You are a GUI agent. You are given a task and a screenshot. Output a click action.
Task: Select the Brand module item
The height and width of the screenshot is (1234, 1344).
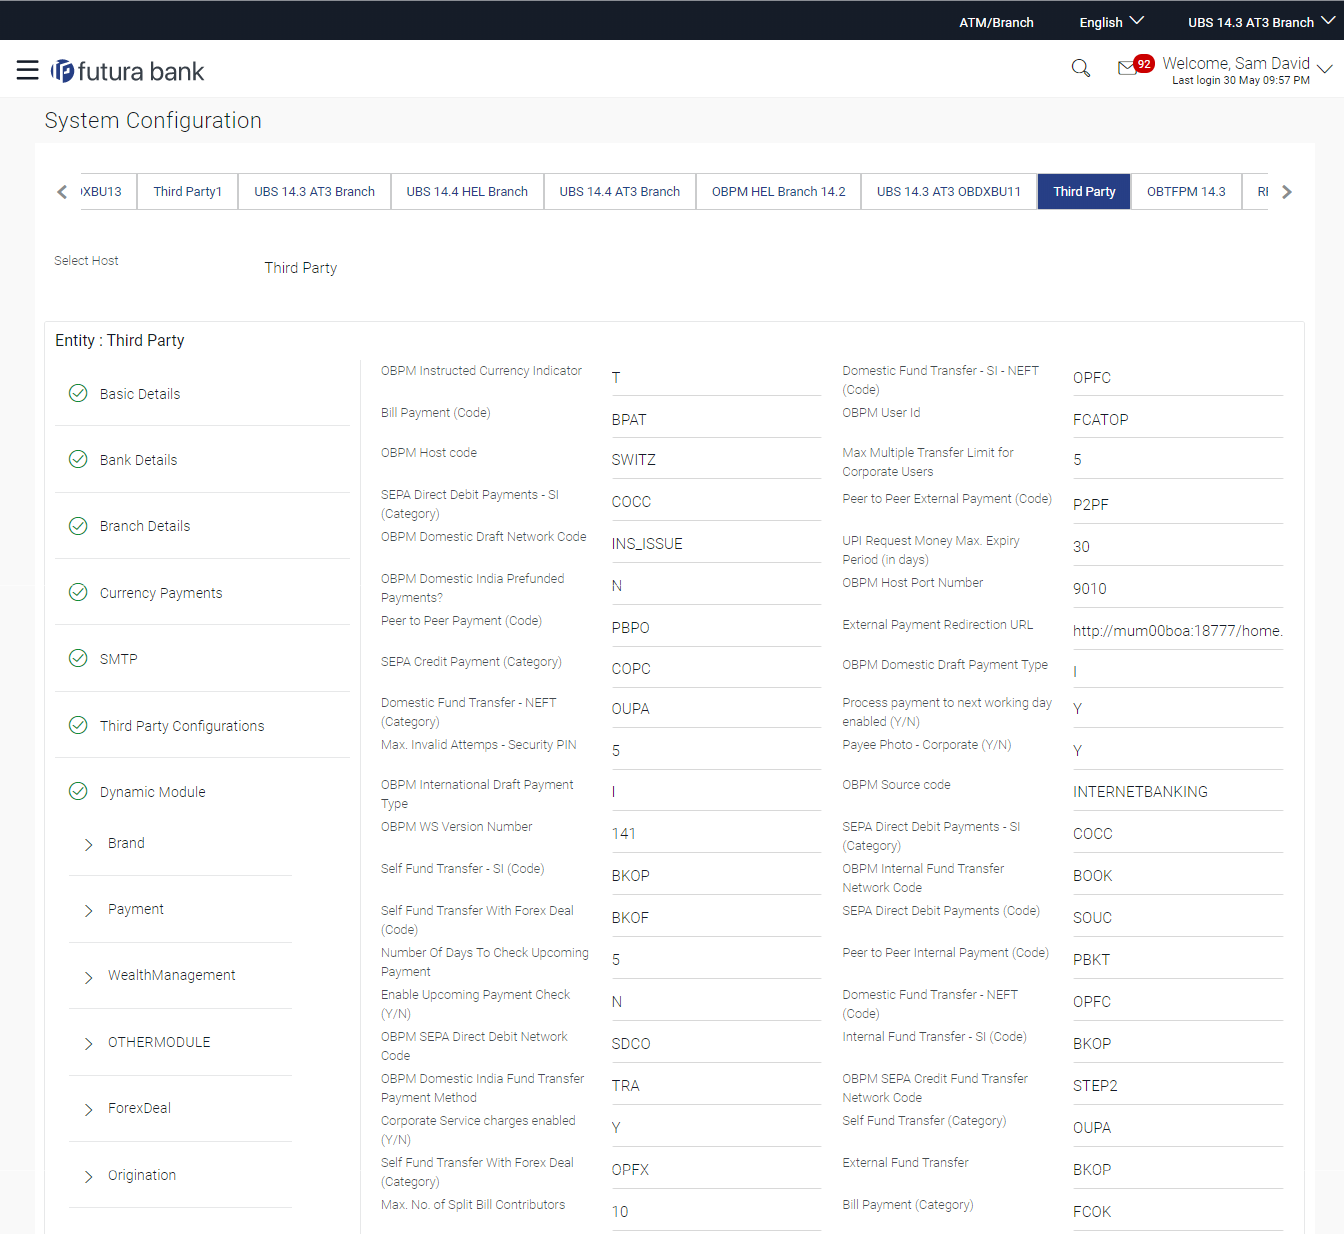[x=126, y=843]
